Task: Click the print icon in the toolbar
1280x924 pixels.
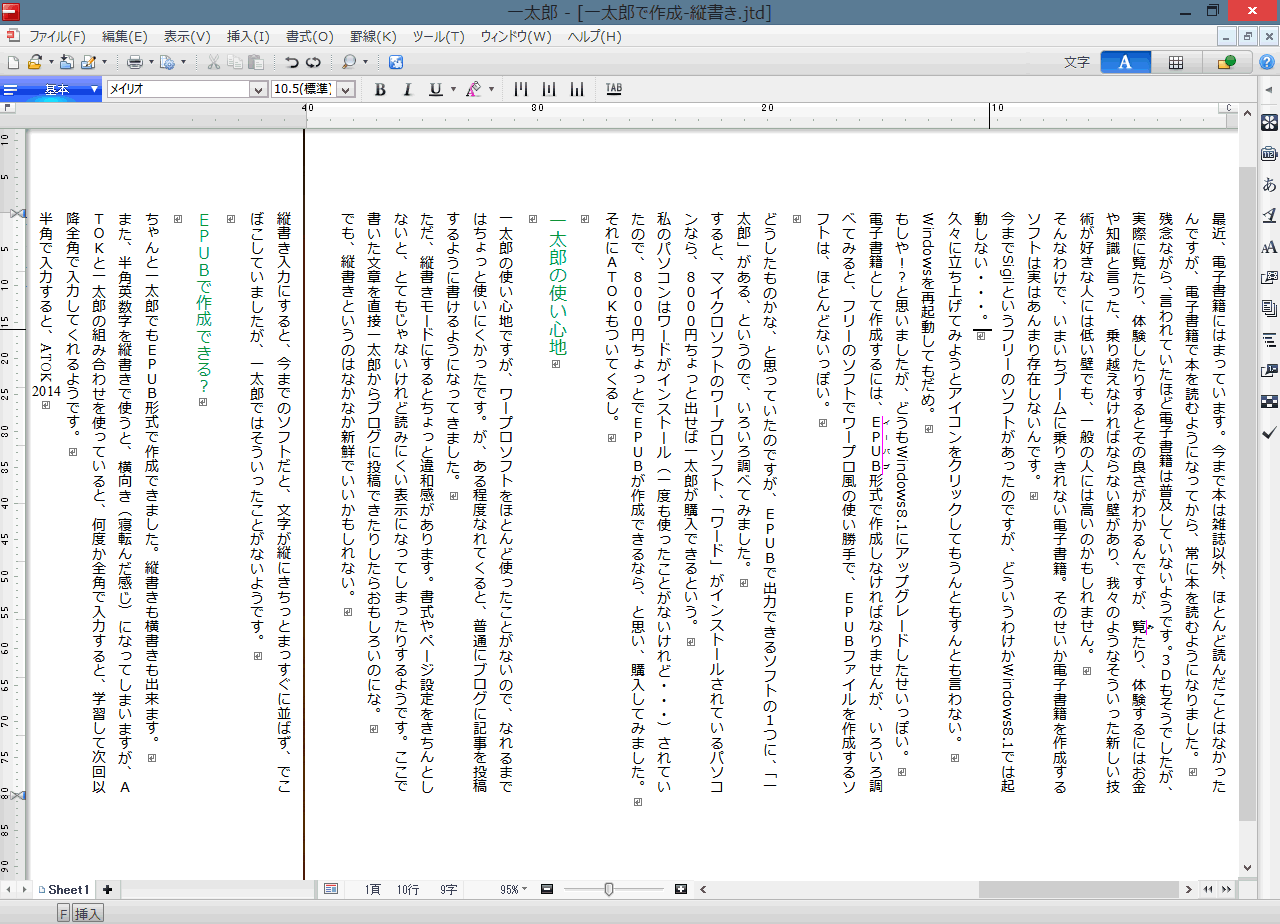Action: pos(135,62)
